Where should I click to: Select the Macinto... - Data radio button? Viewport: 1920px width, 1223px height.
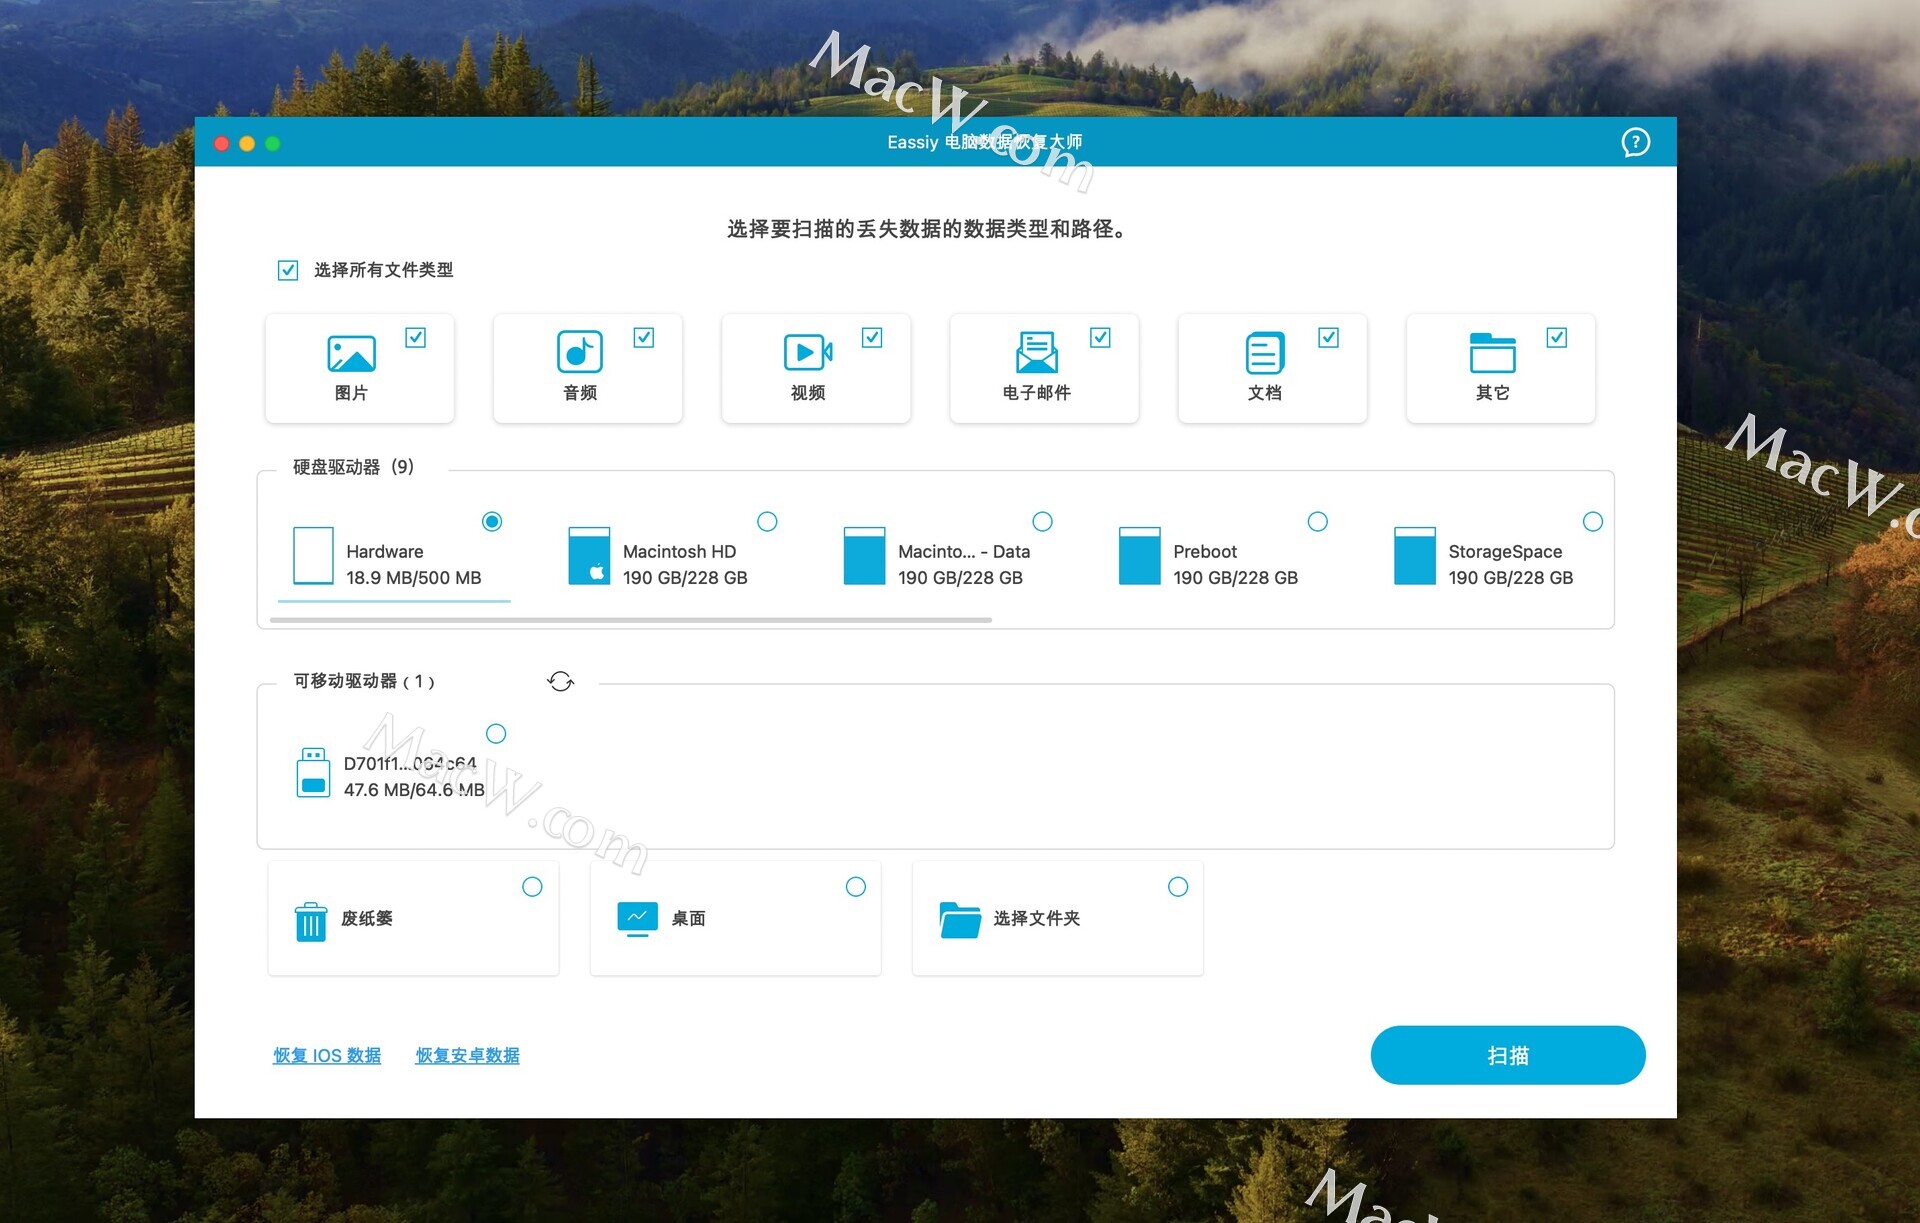tap(1042, 521)
